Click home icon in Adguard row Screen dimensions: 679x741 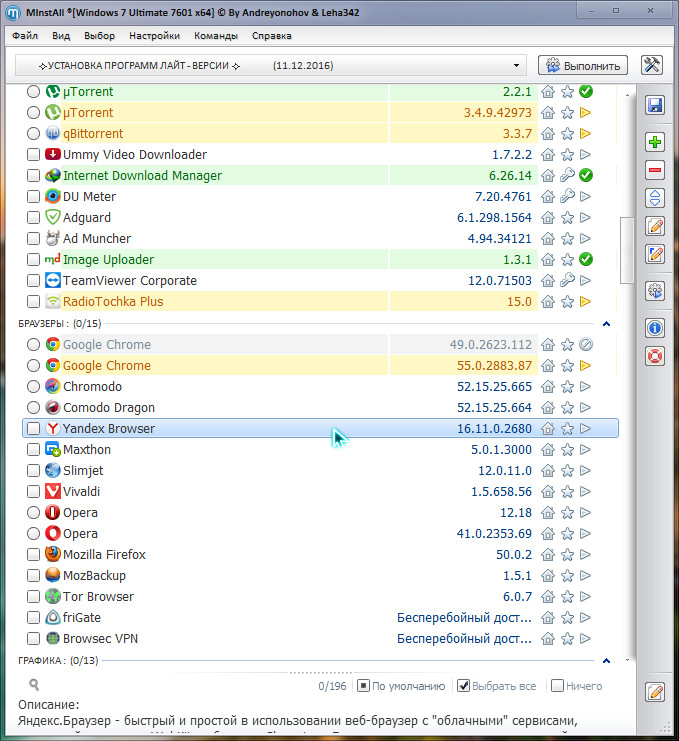[548, 217]
